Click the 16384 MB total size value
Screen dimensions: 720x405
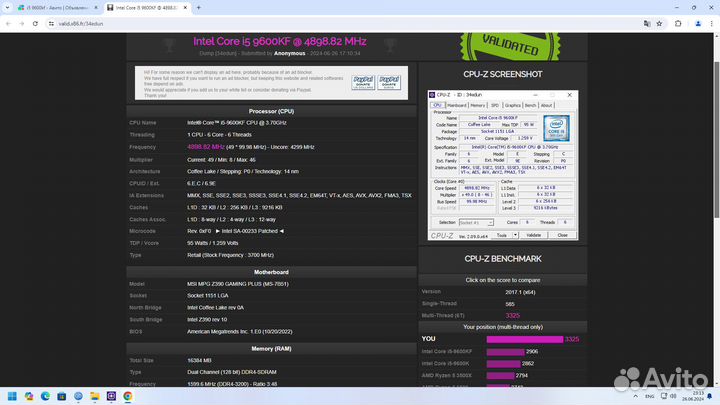pyautogui.click(x=199, y=360)
